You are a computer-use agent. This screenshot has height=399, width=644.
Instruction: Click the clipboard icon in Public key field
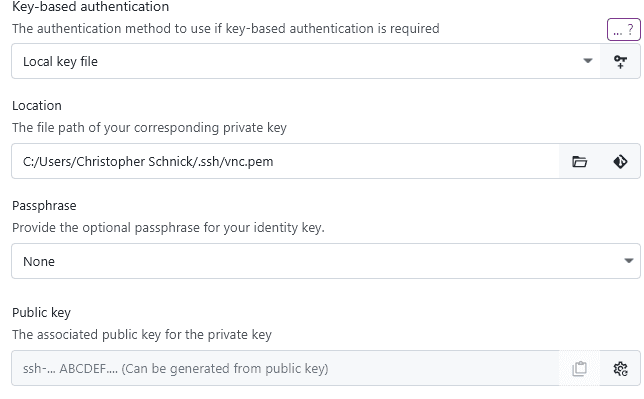click(580, 369)
